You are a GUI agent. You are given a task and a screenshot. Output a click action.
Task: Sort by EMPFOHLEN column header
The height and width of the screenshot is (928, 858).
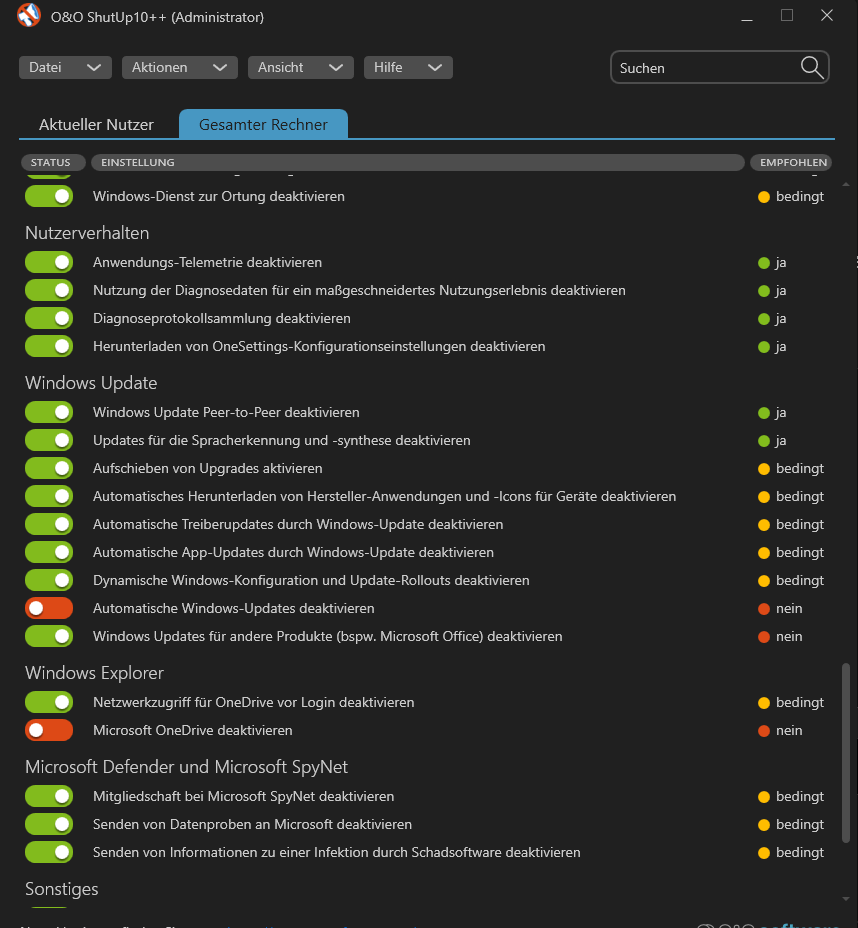click(x=791, y=162)
